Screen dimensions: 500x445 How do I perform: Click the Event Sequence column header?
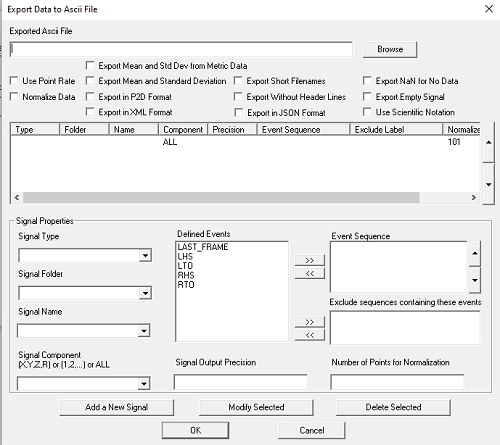point(304,129)
